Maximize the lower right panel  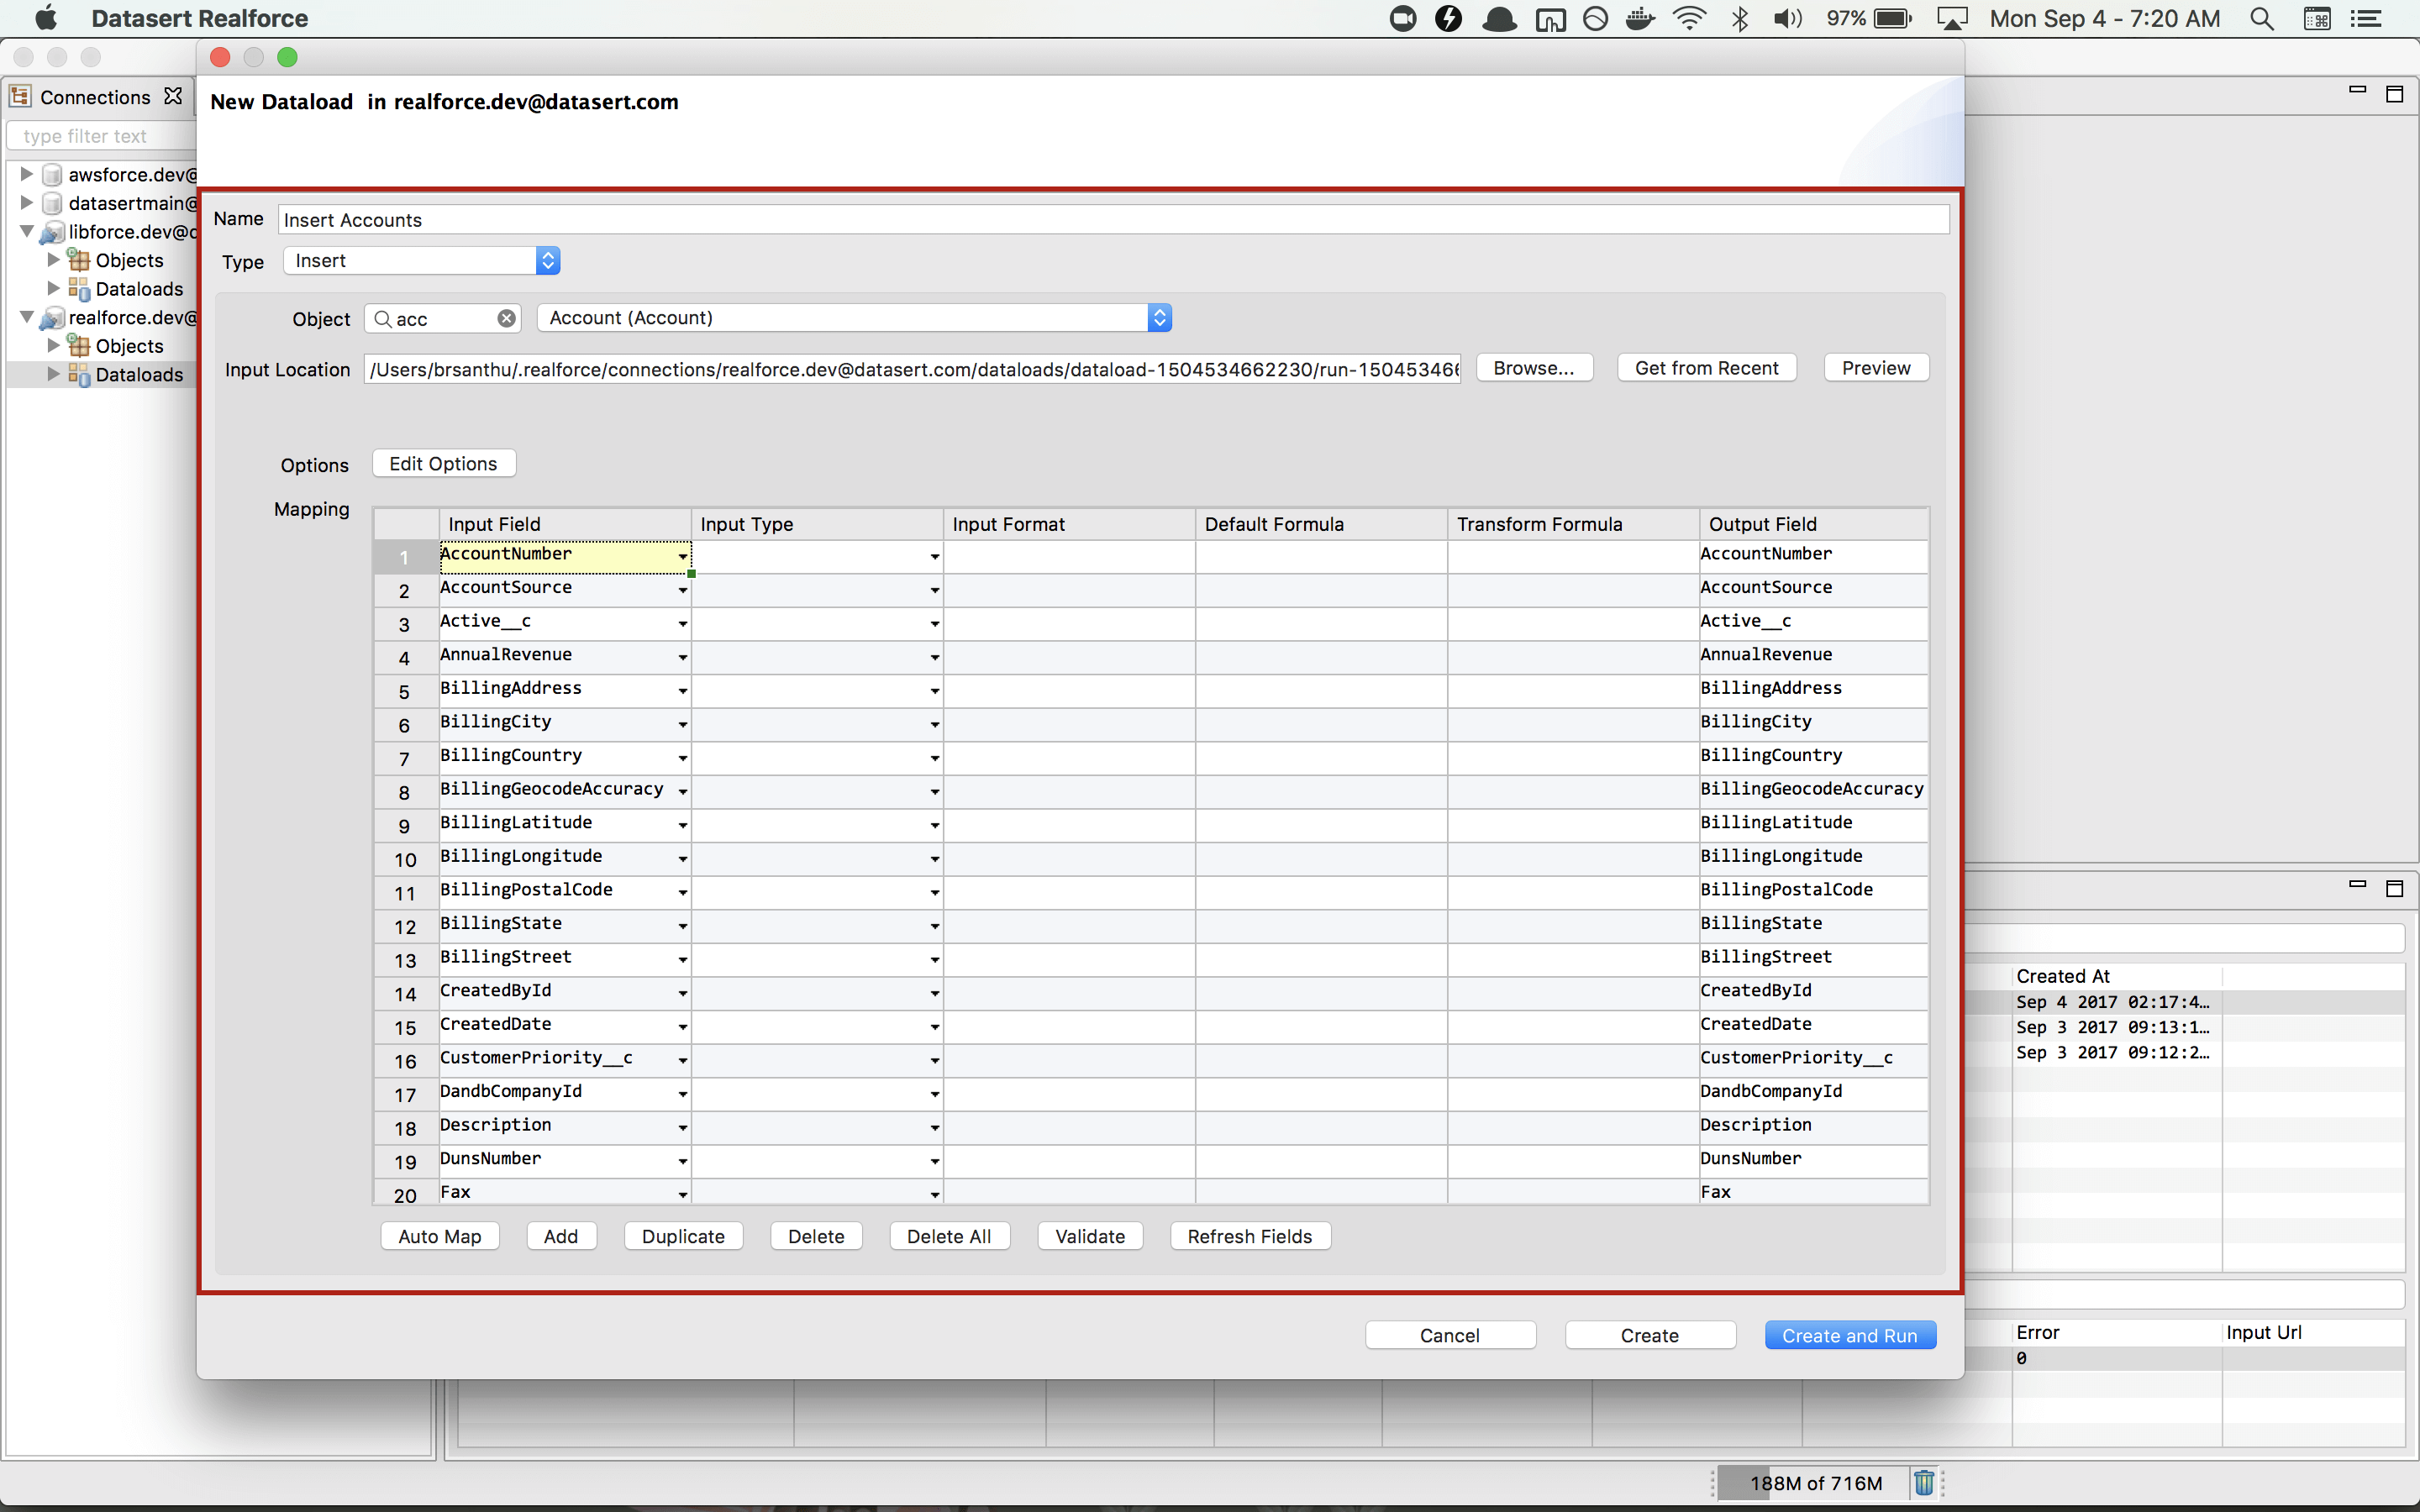[2395, 888]
